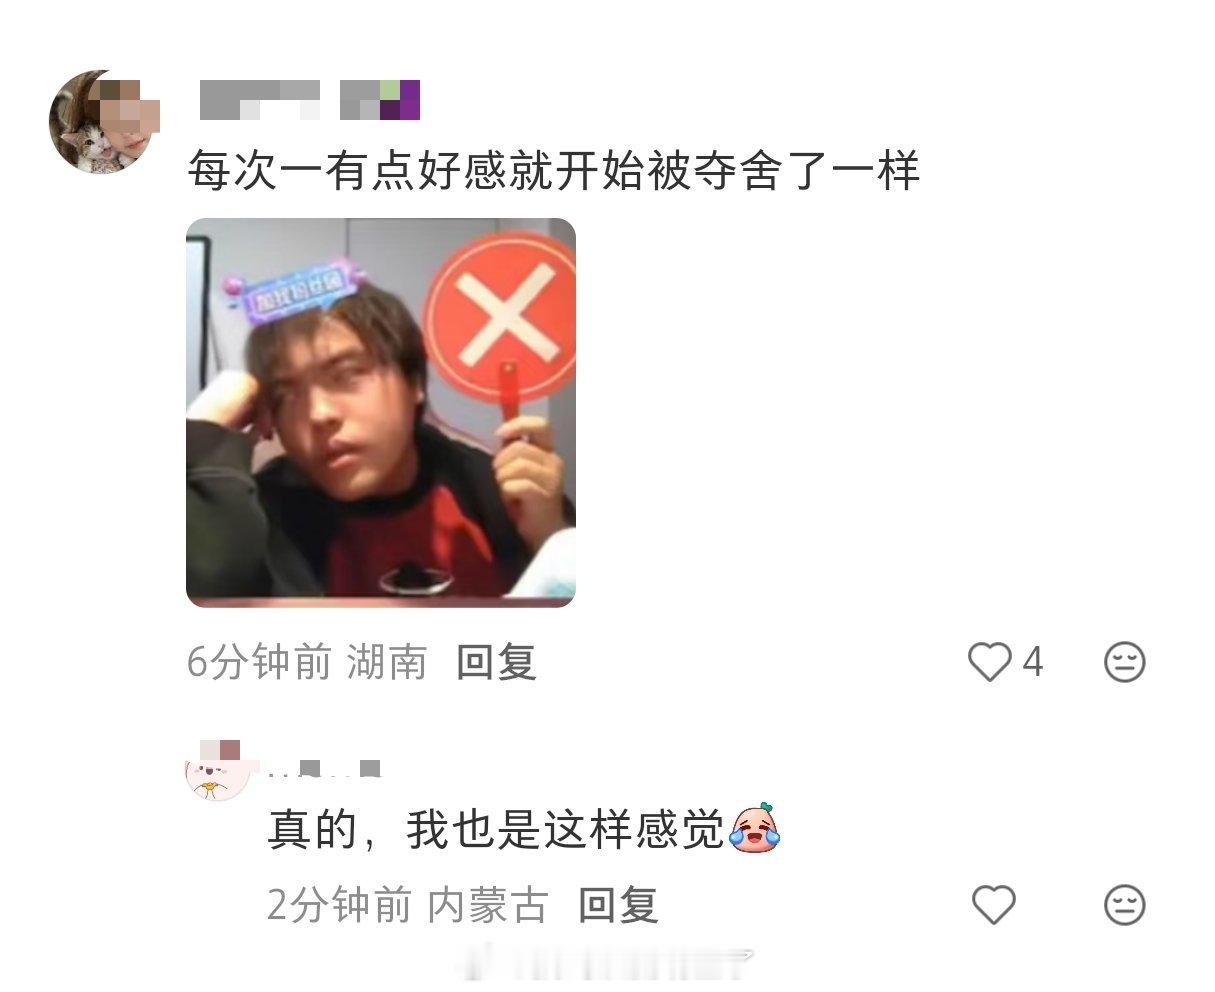
Task: Click 回复 under the Hunan comment
Action: 496,662
